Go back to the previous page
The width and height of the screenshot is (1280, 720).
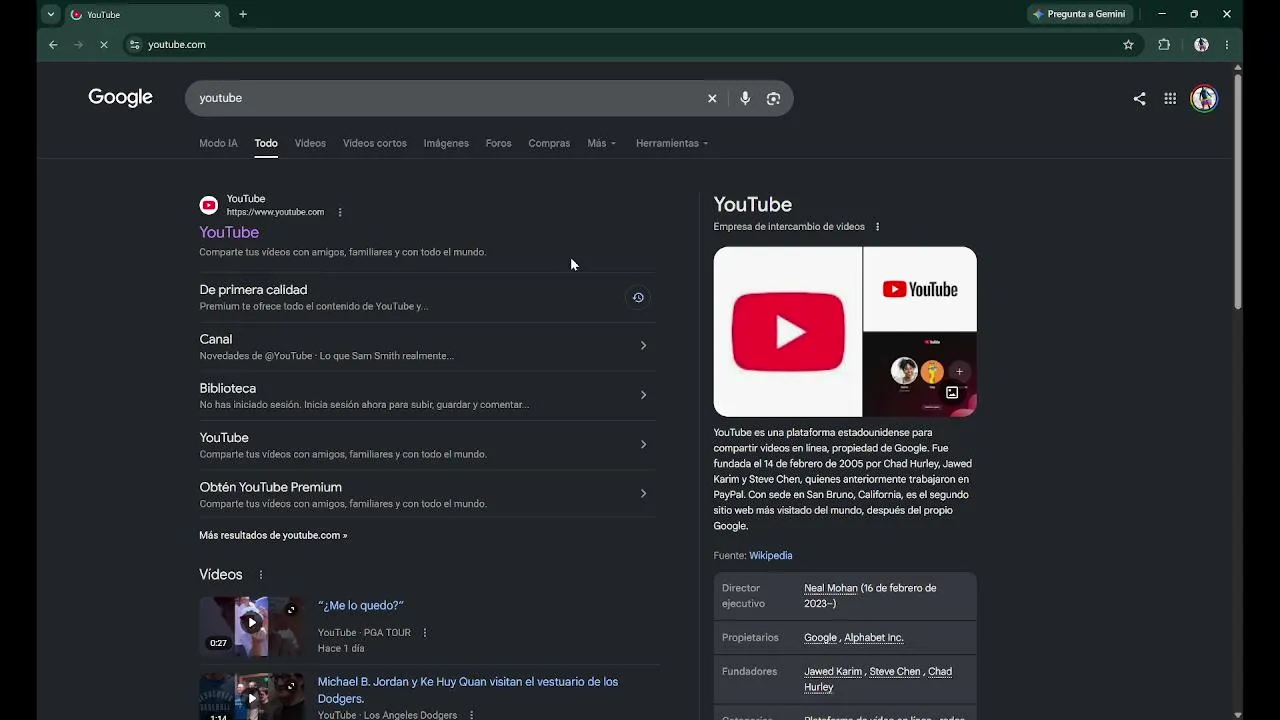tap(53, 45)
